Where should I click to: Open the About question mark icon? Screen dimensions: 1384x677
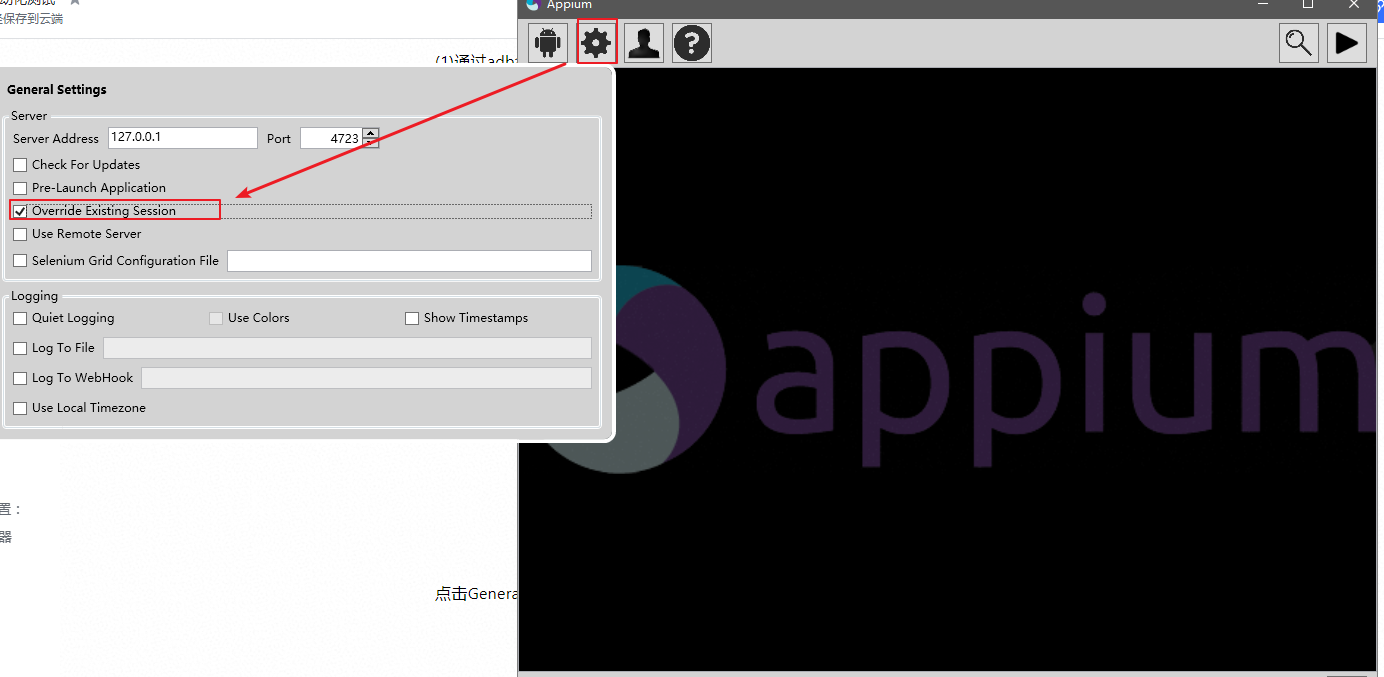click(x=692, y=43)
